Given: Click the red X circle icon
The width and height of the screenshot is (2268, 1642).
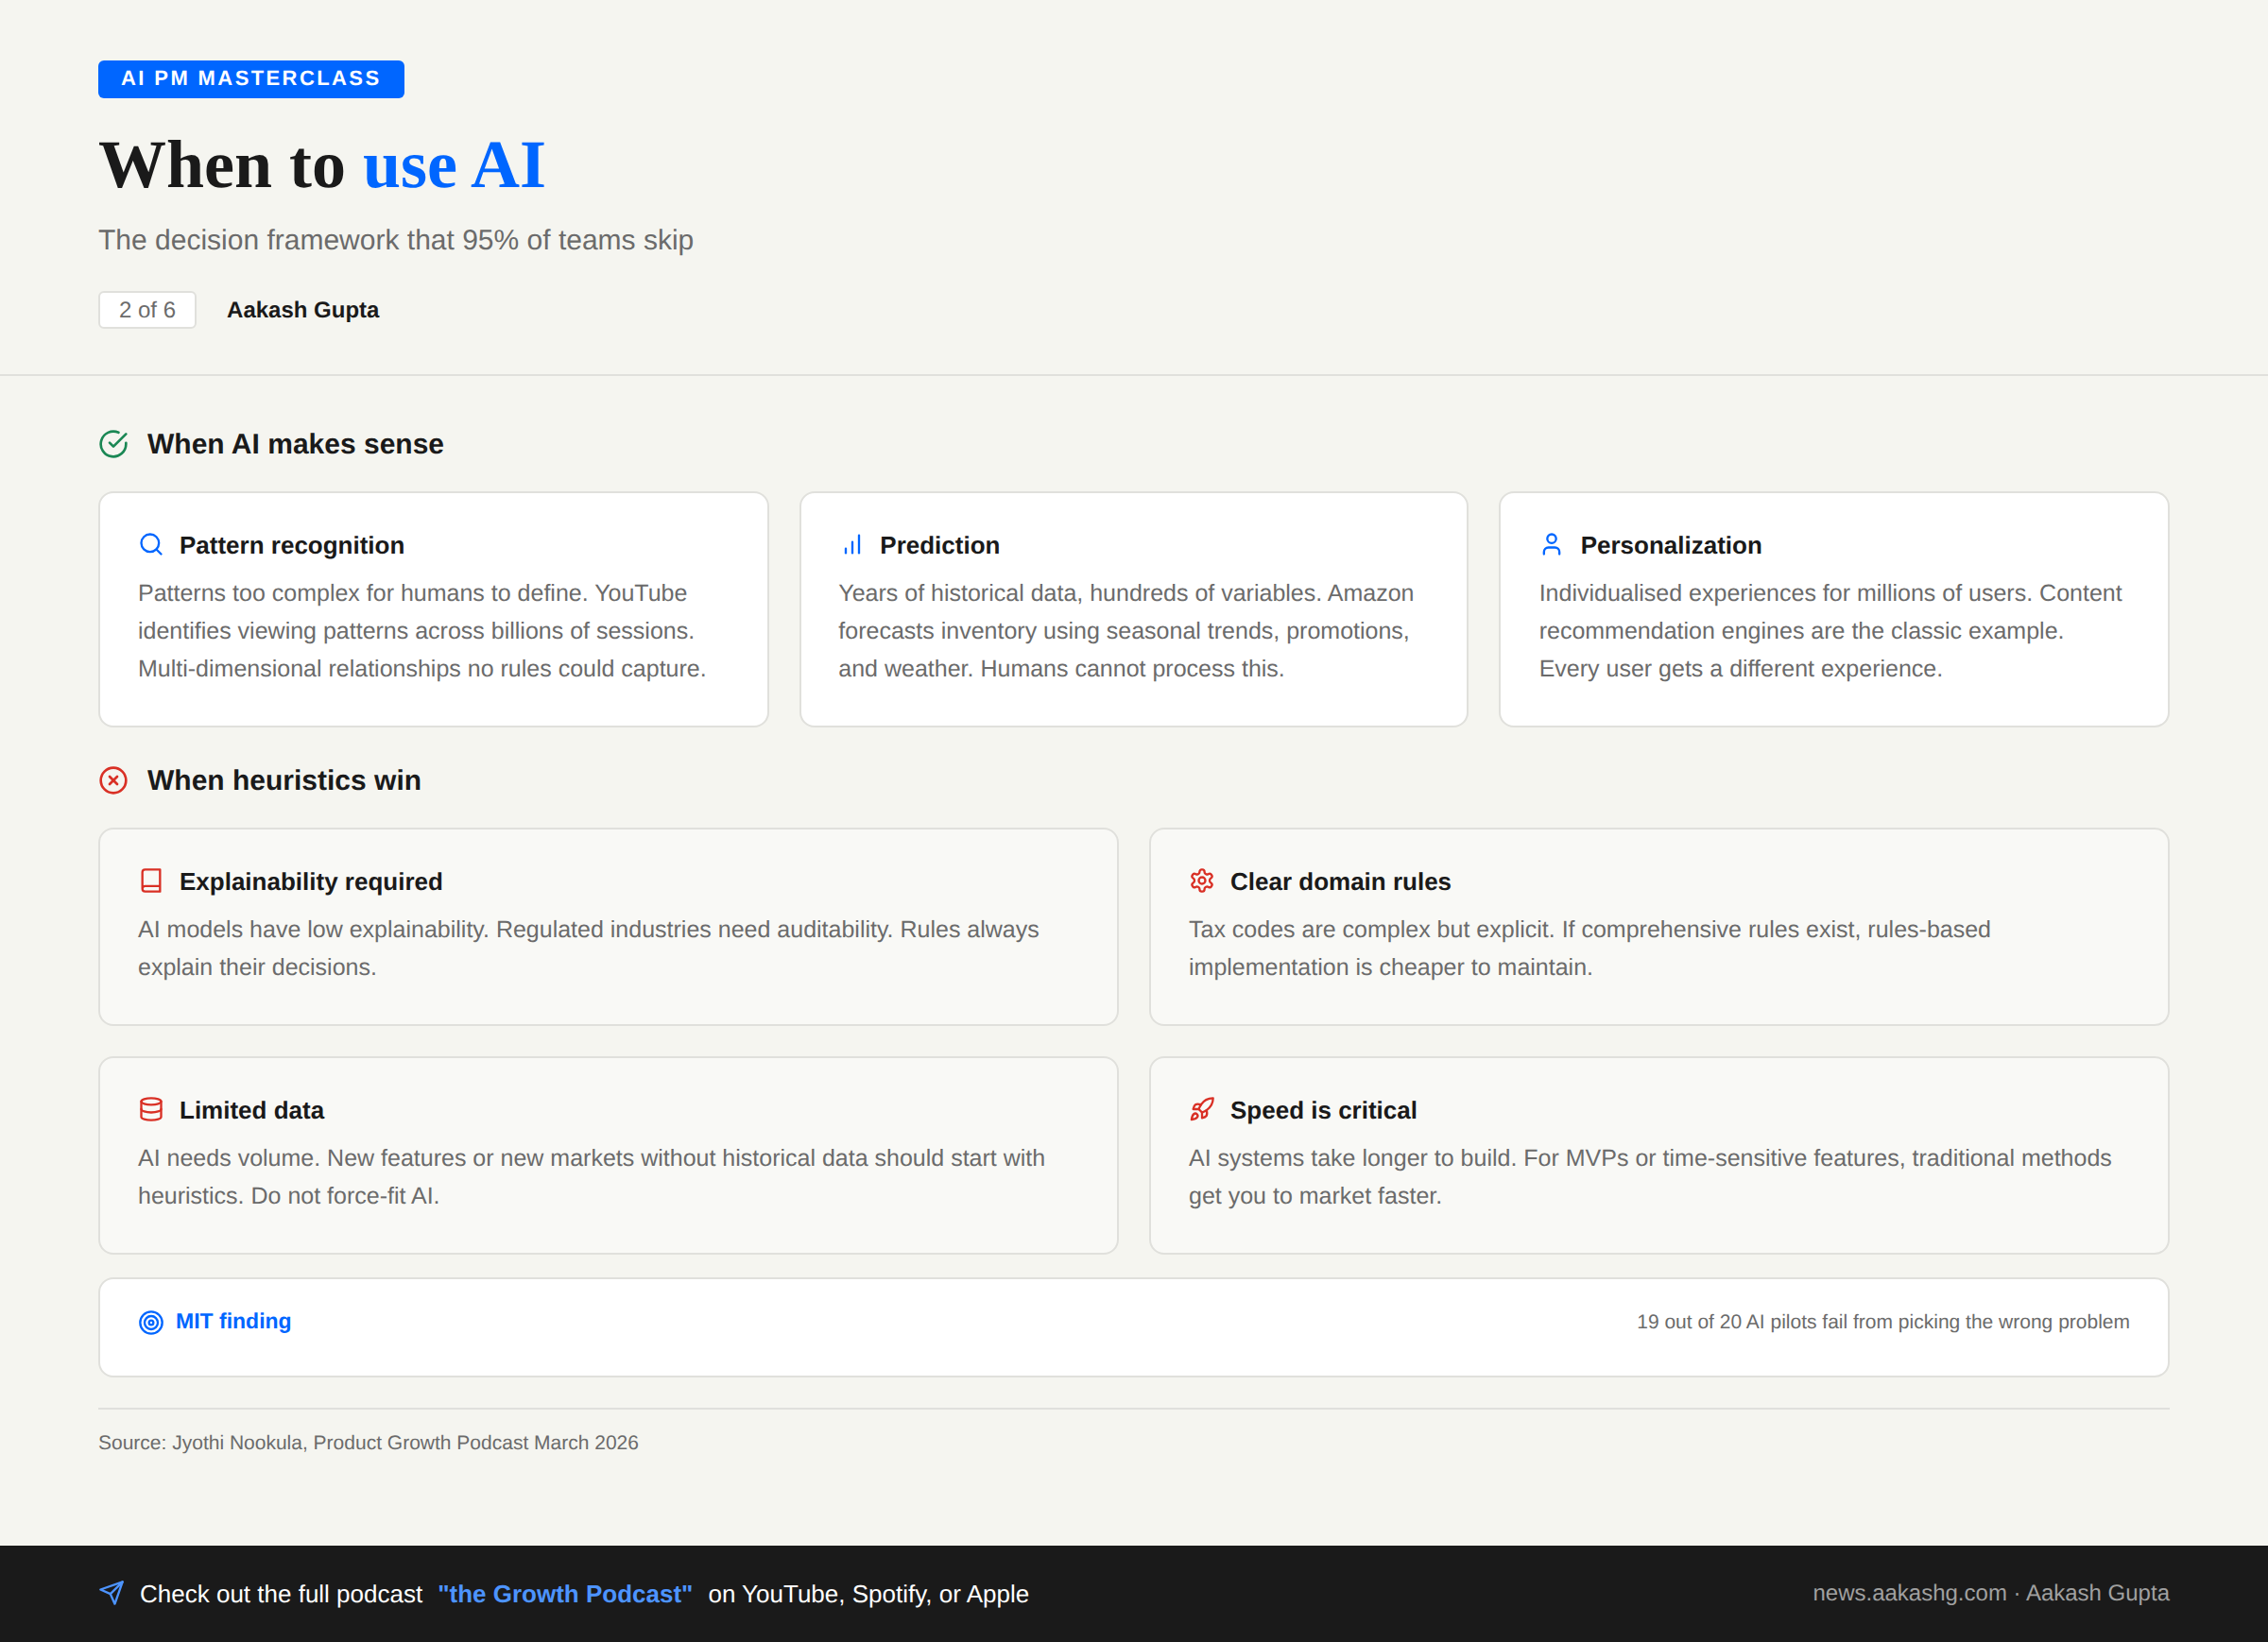Looking at the screenshot, I should coord(114,780).
